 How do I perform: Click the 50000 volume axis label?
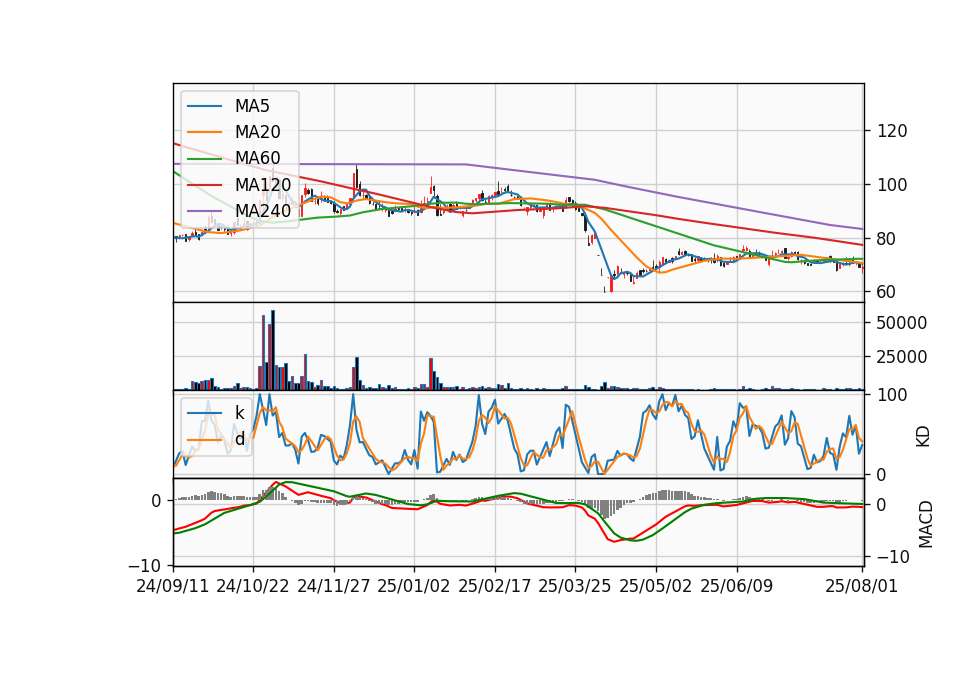point(901,323)
